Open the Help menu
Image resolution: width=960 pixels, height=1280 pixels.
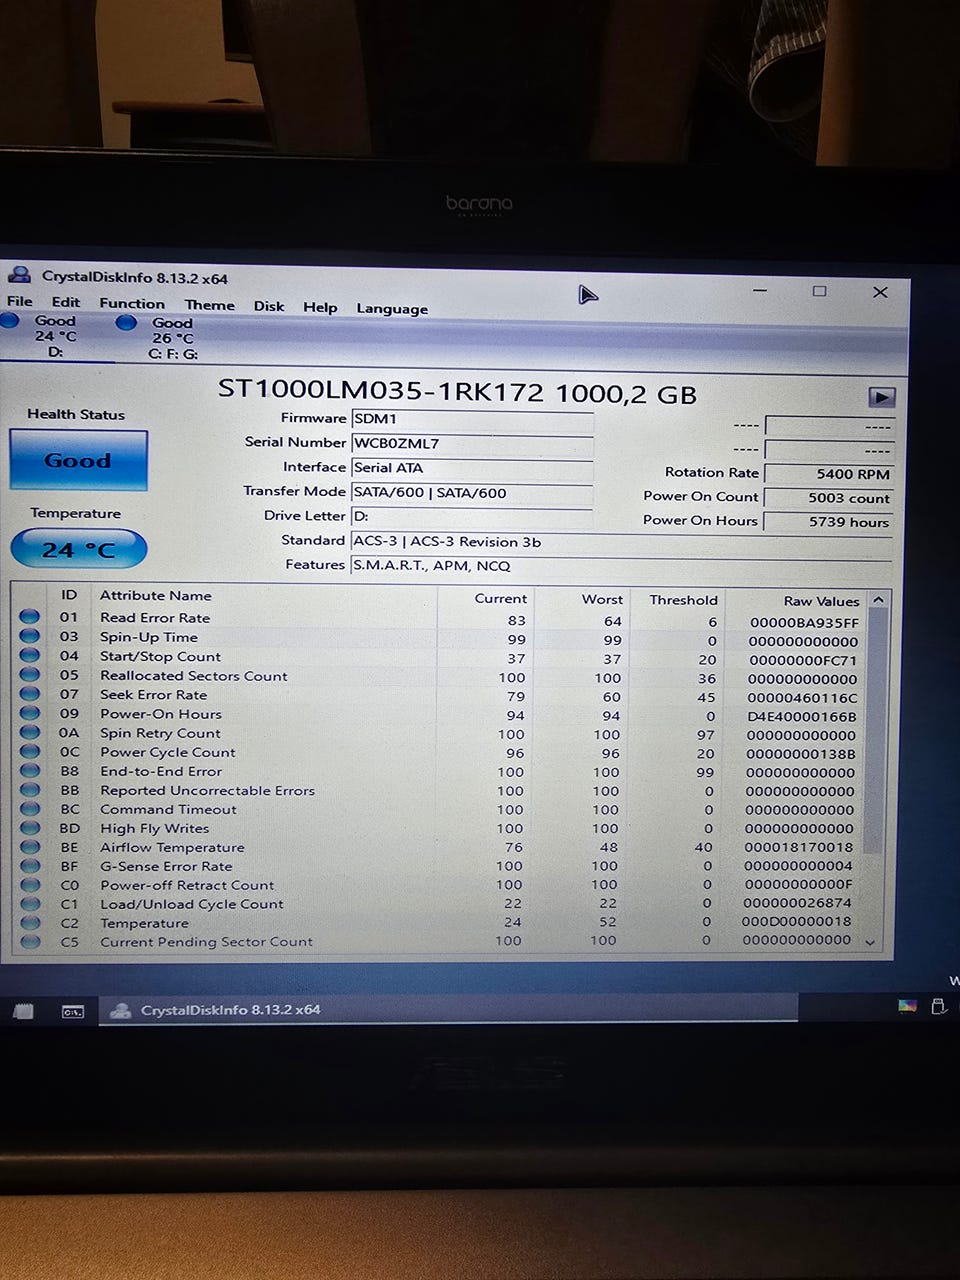(320, 307)
